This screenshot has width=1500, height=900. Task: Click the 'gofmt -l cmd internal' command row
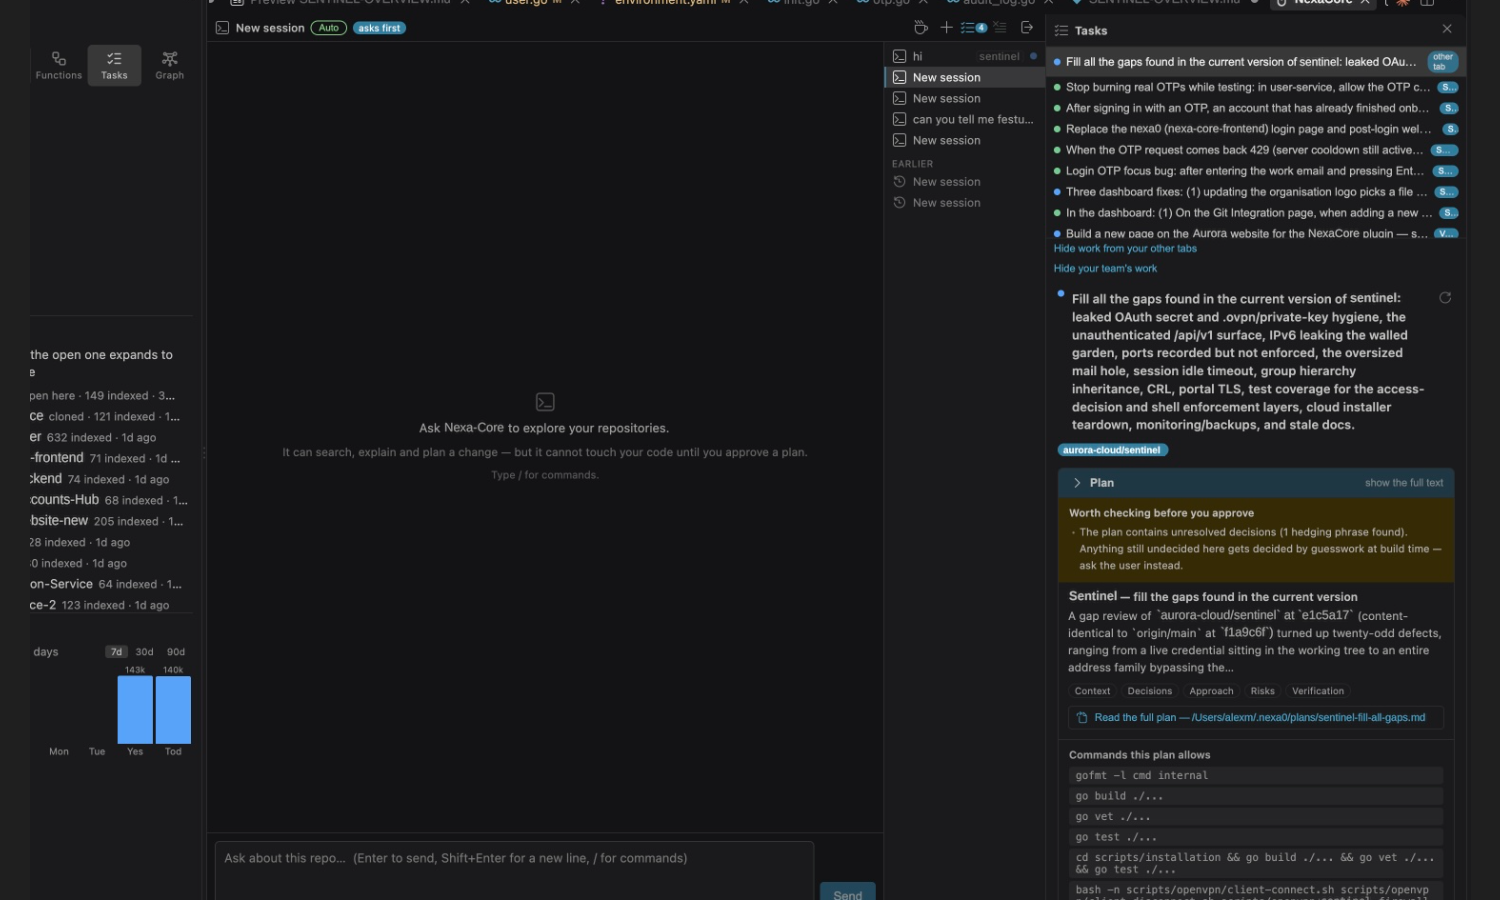(x=1256, y=775)
